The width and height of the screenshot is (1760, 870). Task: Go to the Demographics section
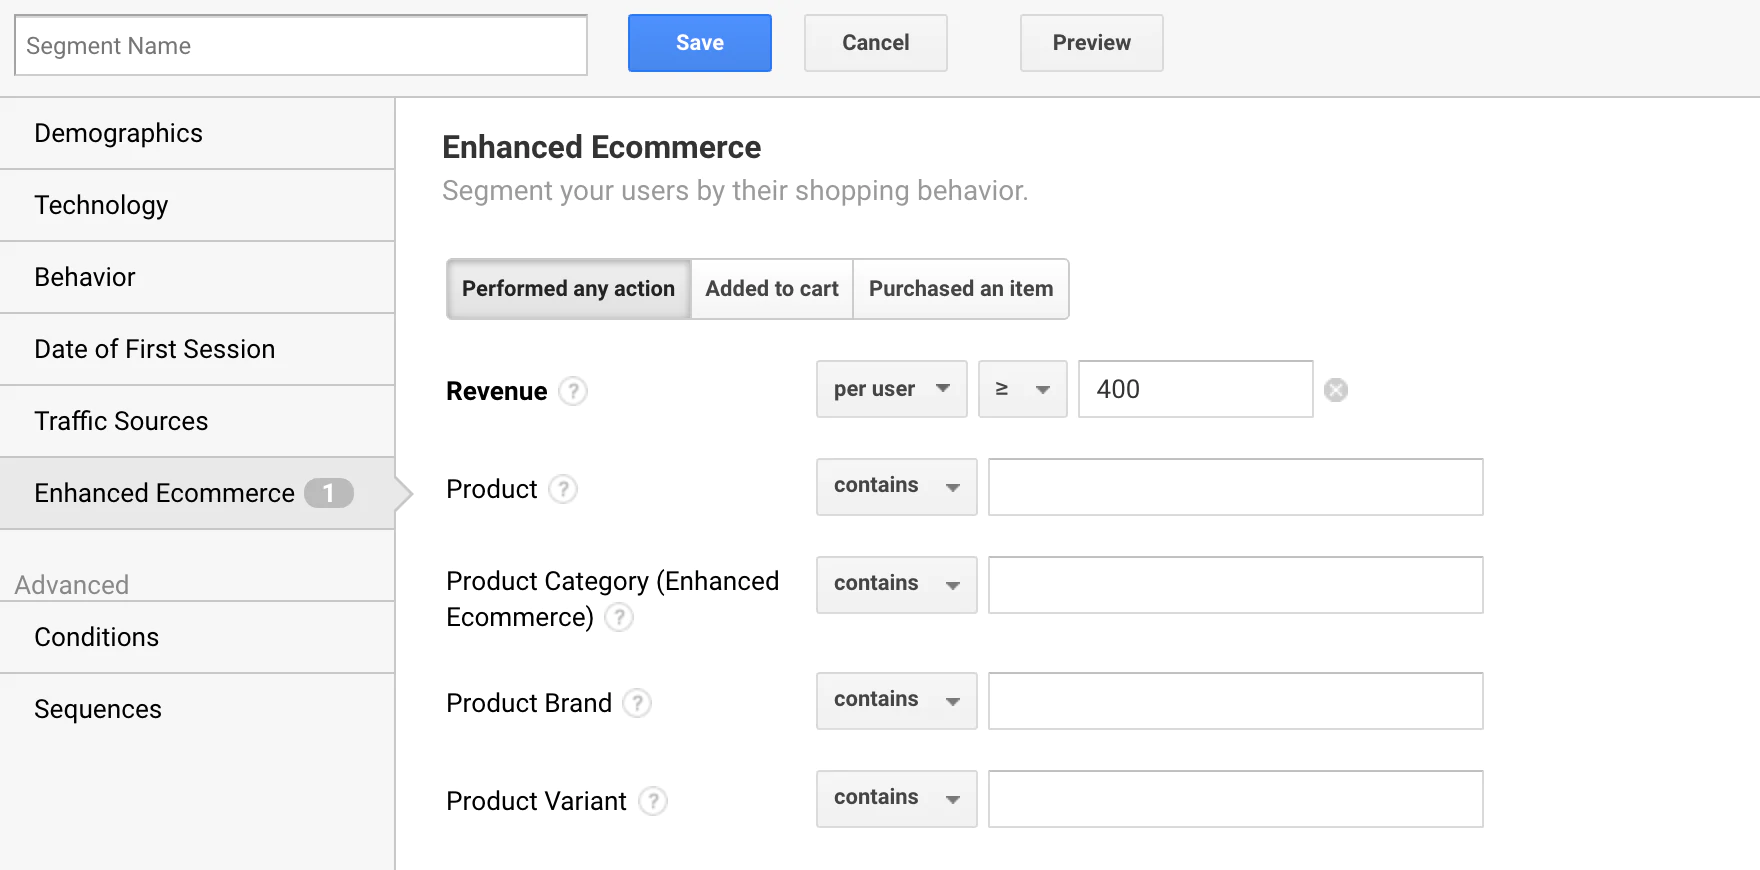pyautogui.click(x=197, y=133)
